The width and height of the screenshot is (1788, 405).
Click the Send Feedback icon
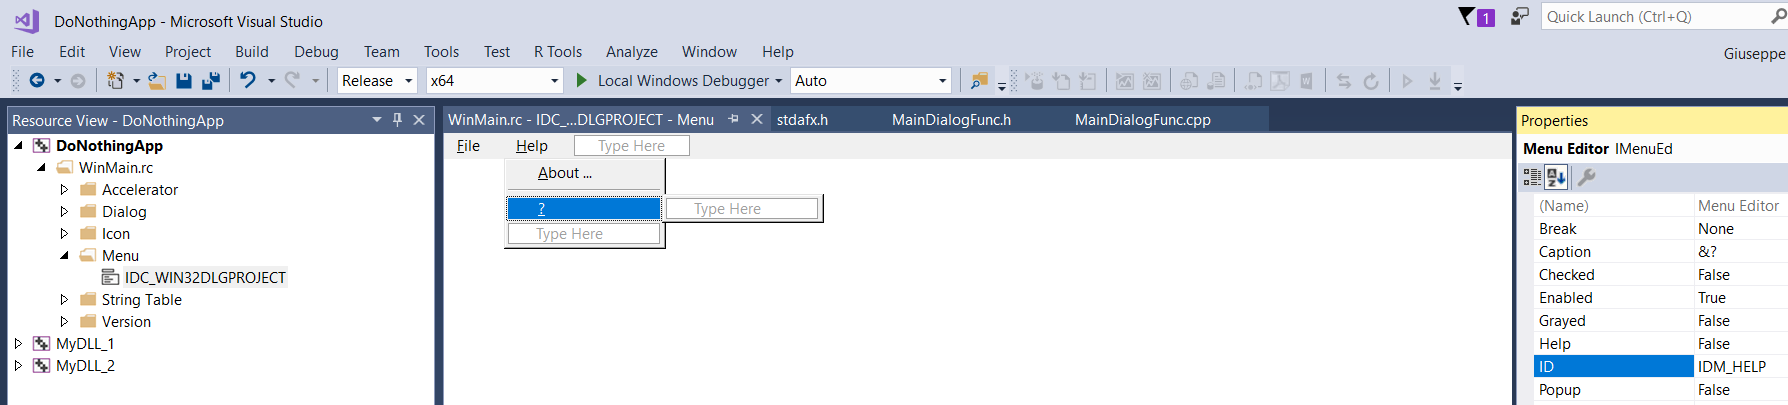1520,16
